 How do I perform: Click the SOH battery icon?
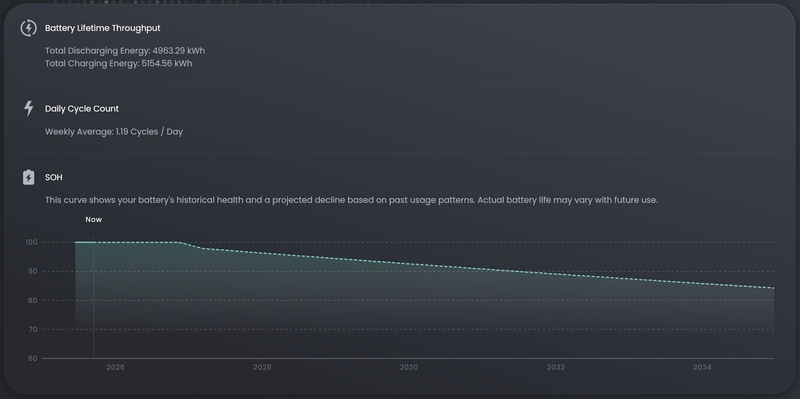[29, 177]
